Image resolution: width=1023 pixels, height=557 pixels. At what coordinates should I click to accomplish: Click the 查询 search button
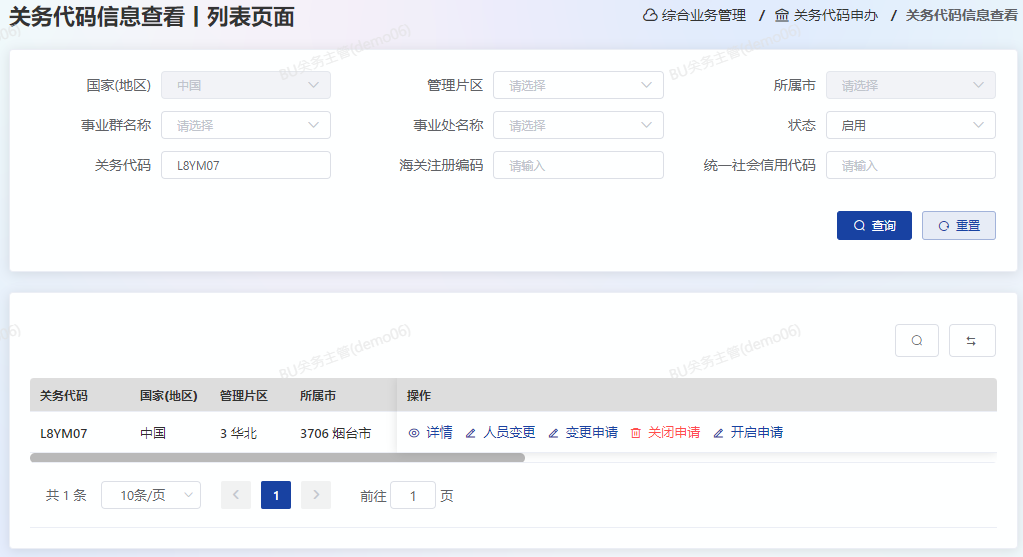point(874,226)
